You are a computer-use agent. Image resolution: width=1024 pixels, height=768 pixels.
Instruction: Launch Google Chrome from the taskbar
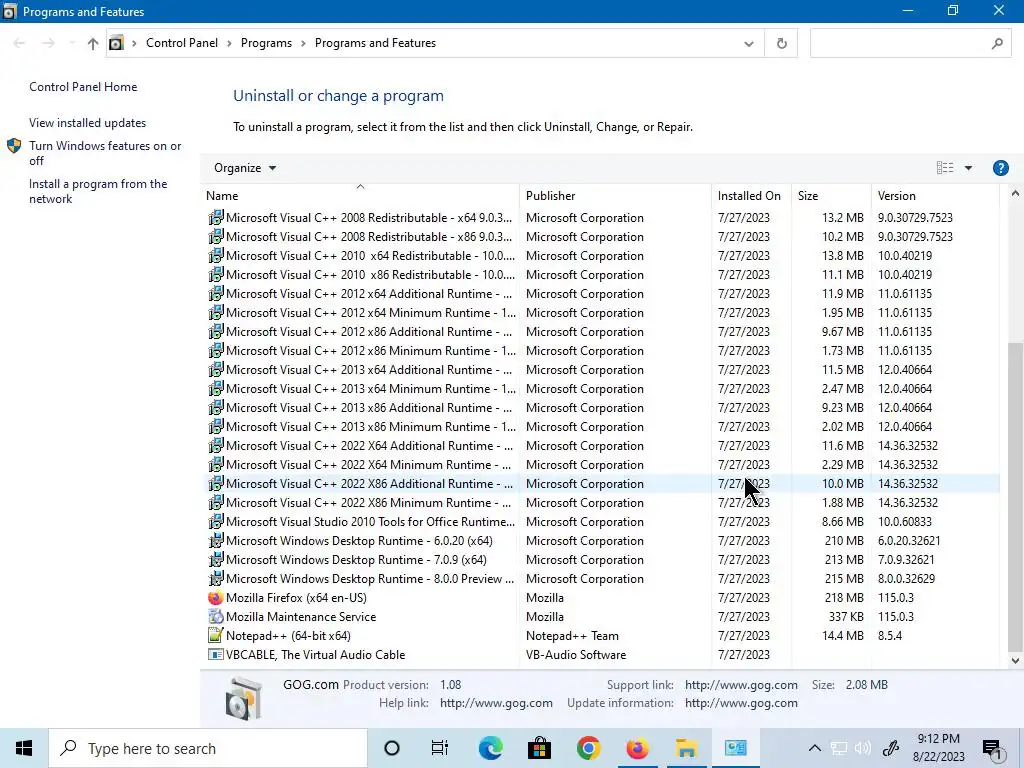(588, 748)
